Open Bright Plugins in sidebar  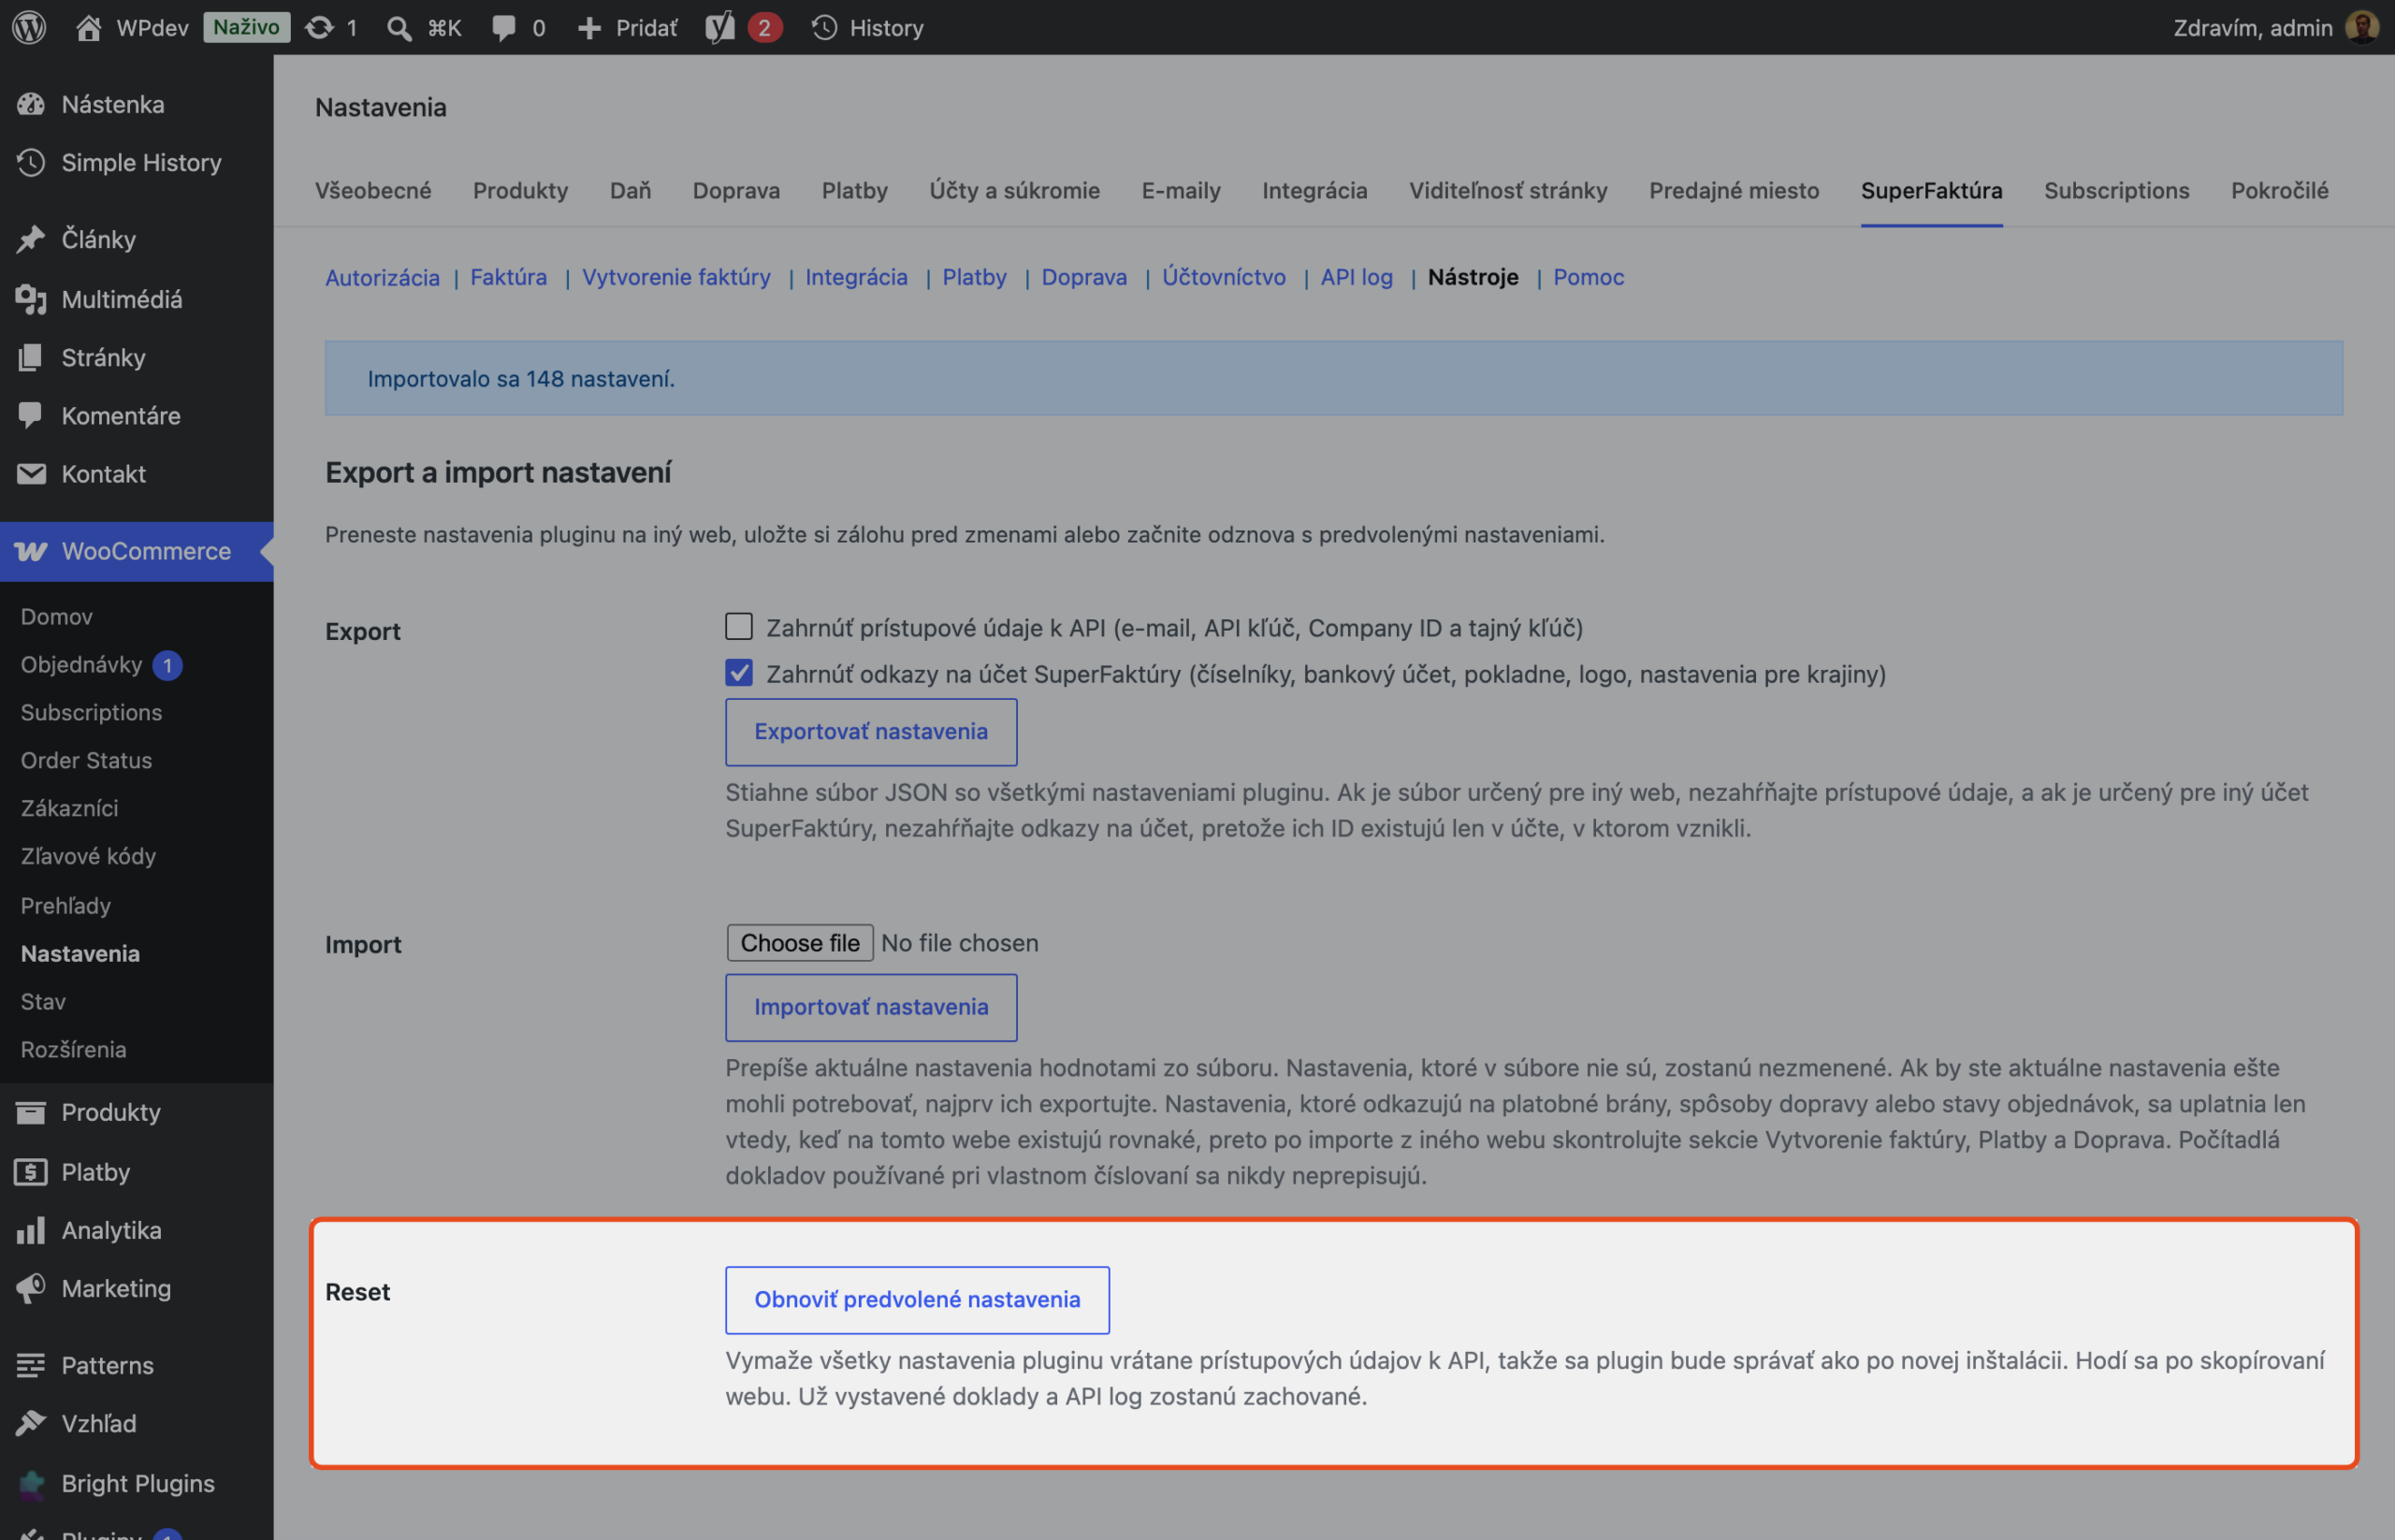tap(137, 1483)
